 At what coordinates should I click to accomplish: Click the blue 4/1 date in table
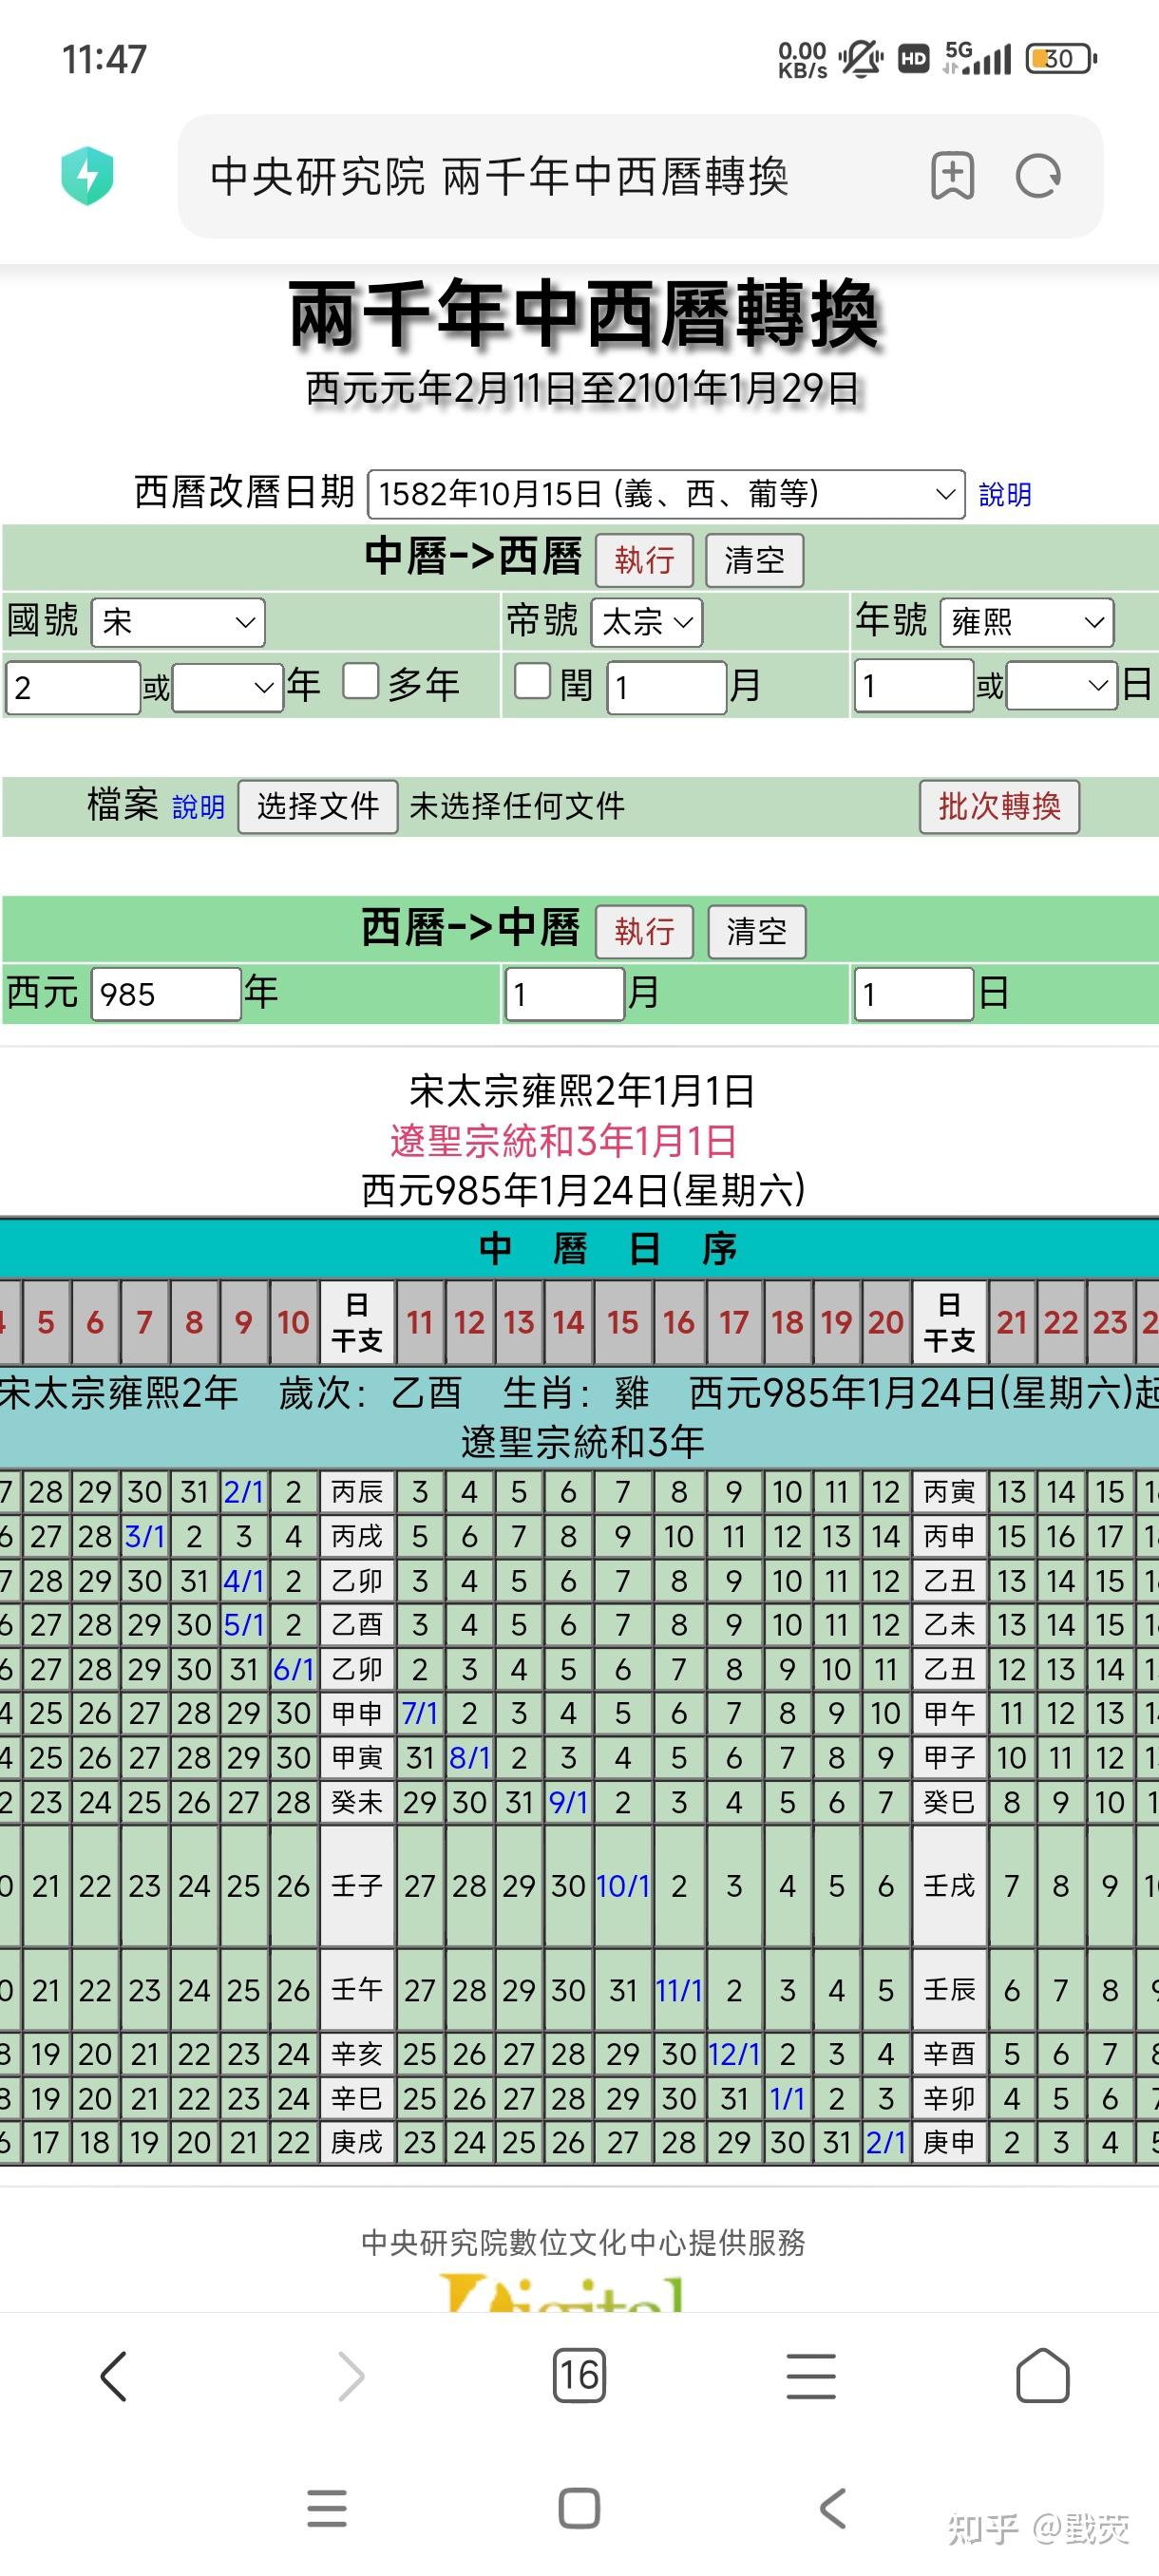pyautogui.click(x=243, y=1581)
